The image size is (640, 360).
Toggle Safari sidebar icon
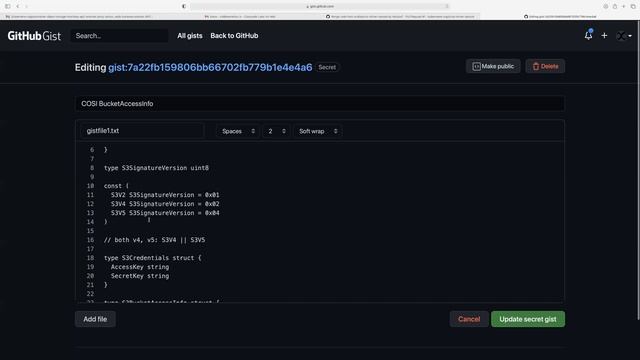(7, 6)
